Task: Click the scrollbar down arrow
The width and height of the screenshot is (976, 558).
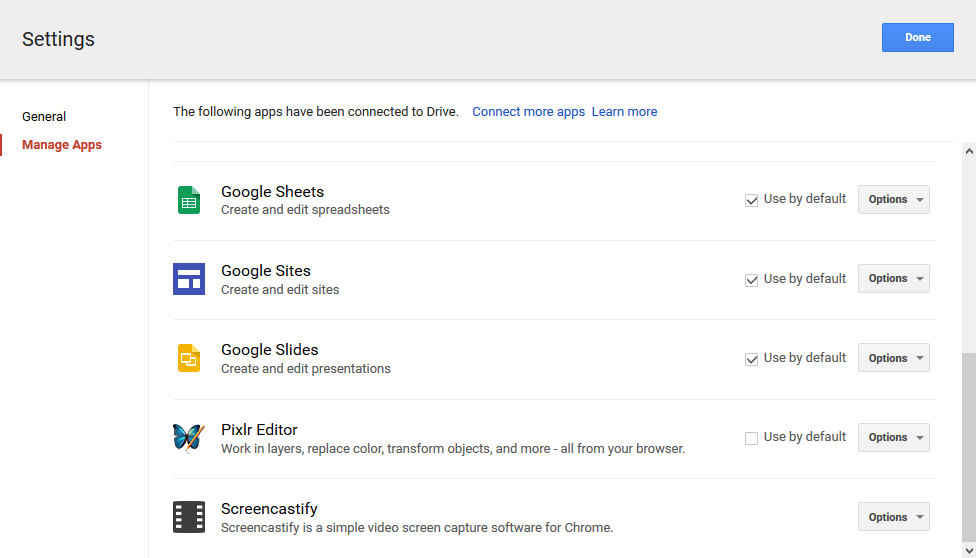Action: point(969,550)
